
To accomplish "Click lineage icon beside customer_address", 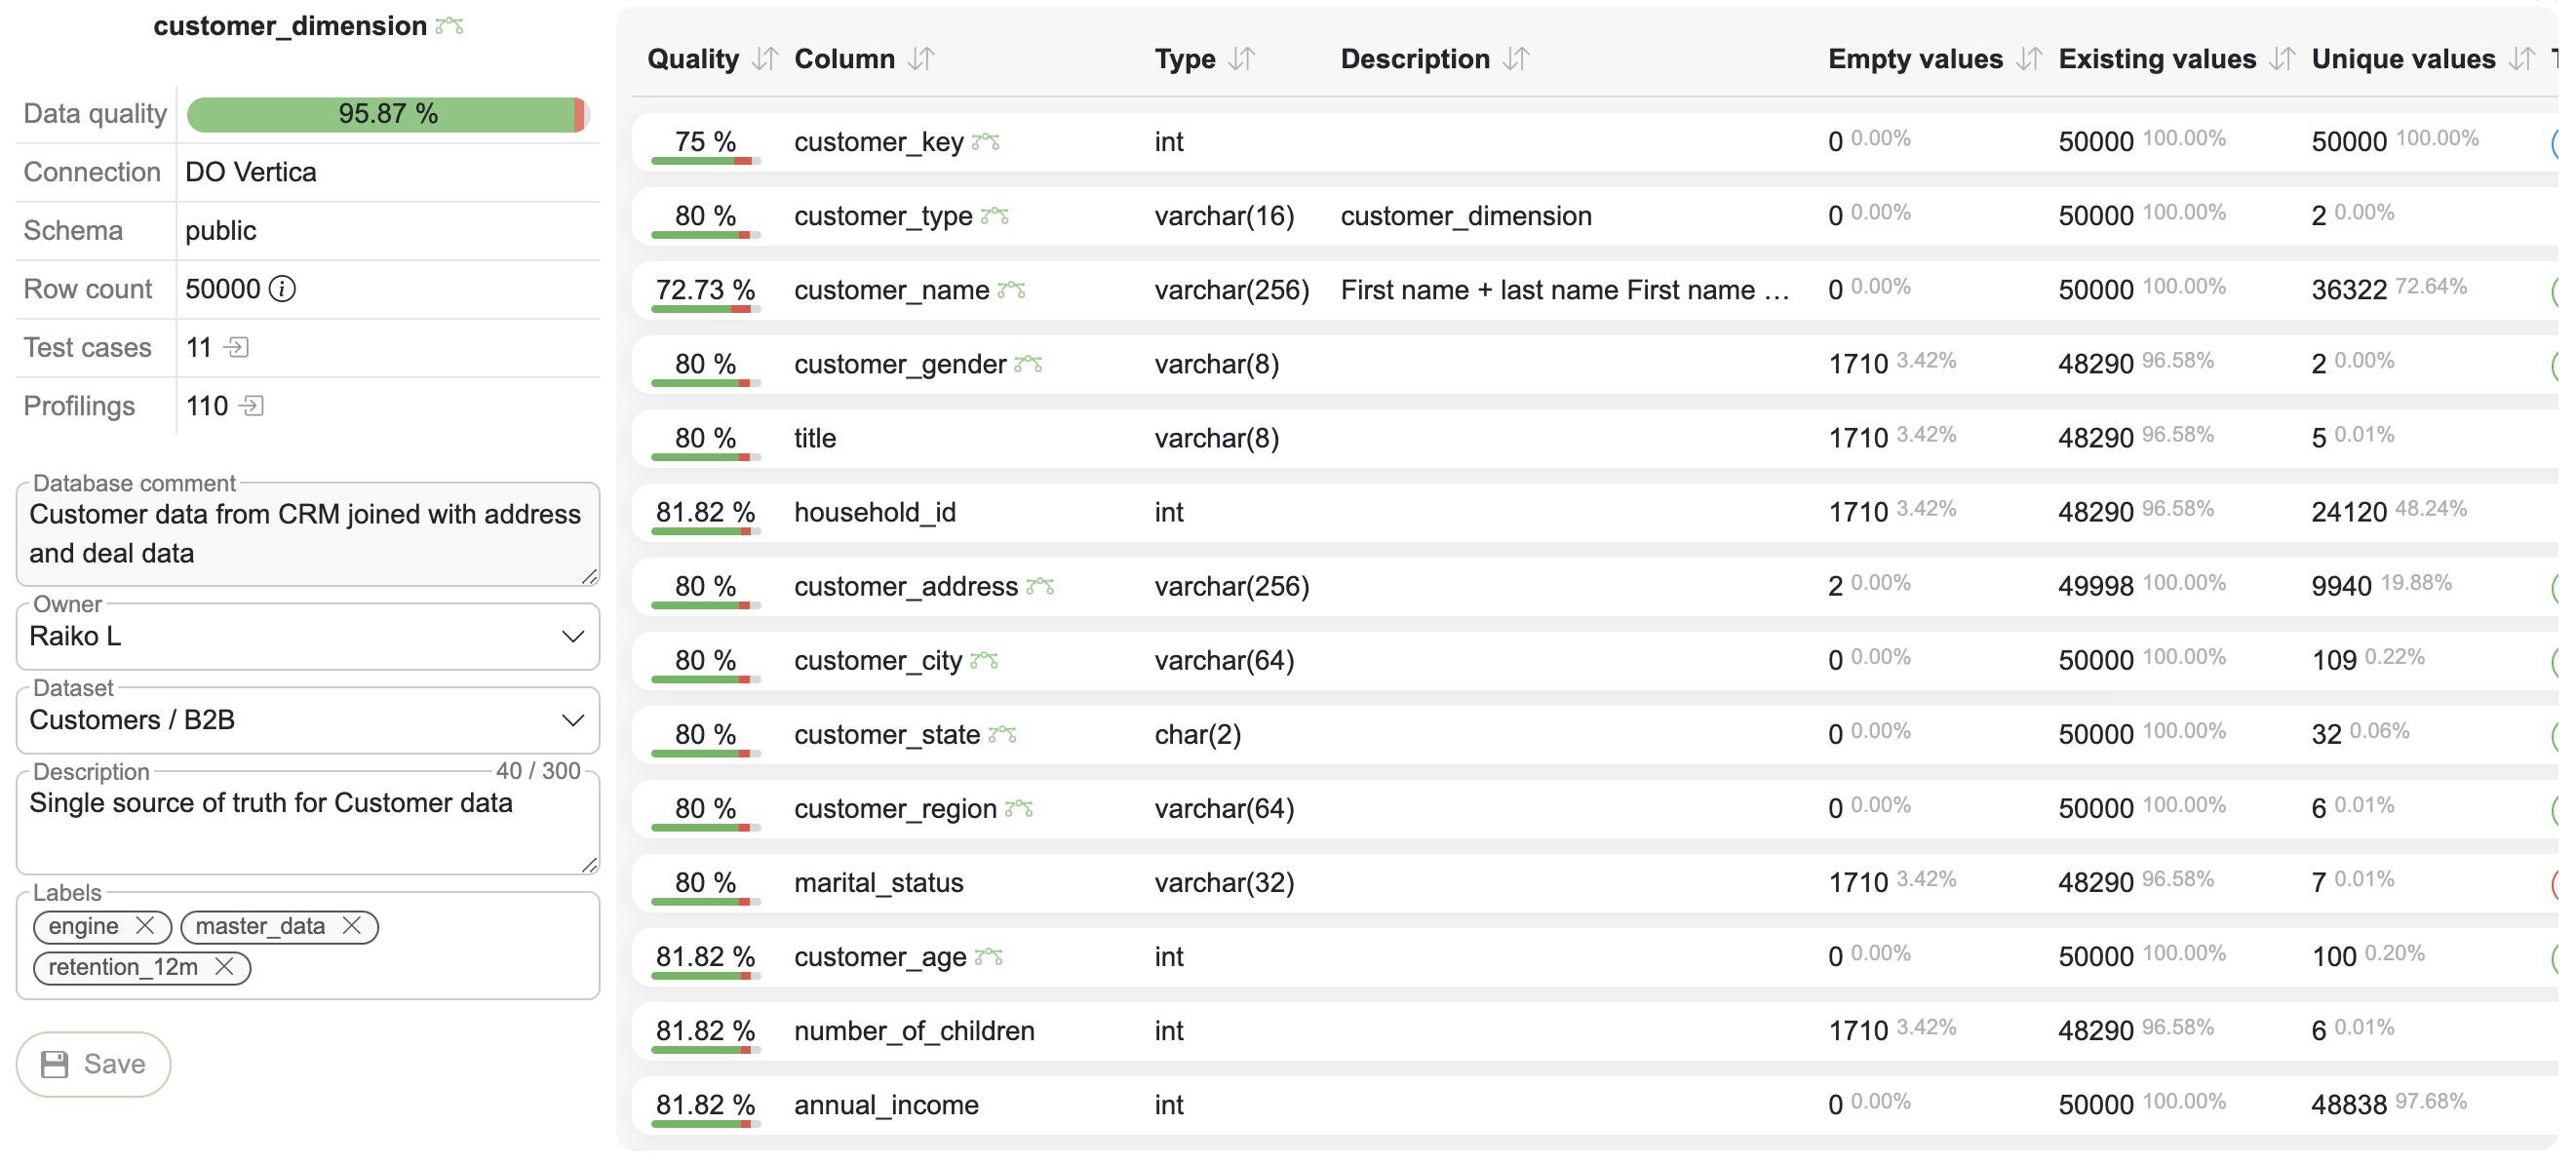I will pos(1040,586).
